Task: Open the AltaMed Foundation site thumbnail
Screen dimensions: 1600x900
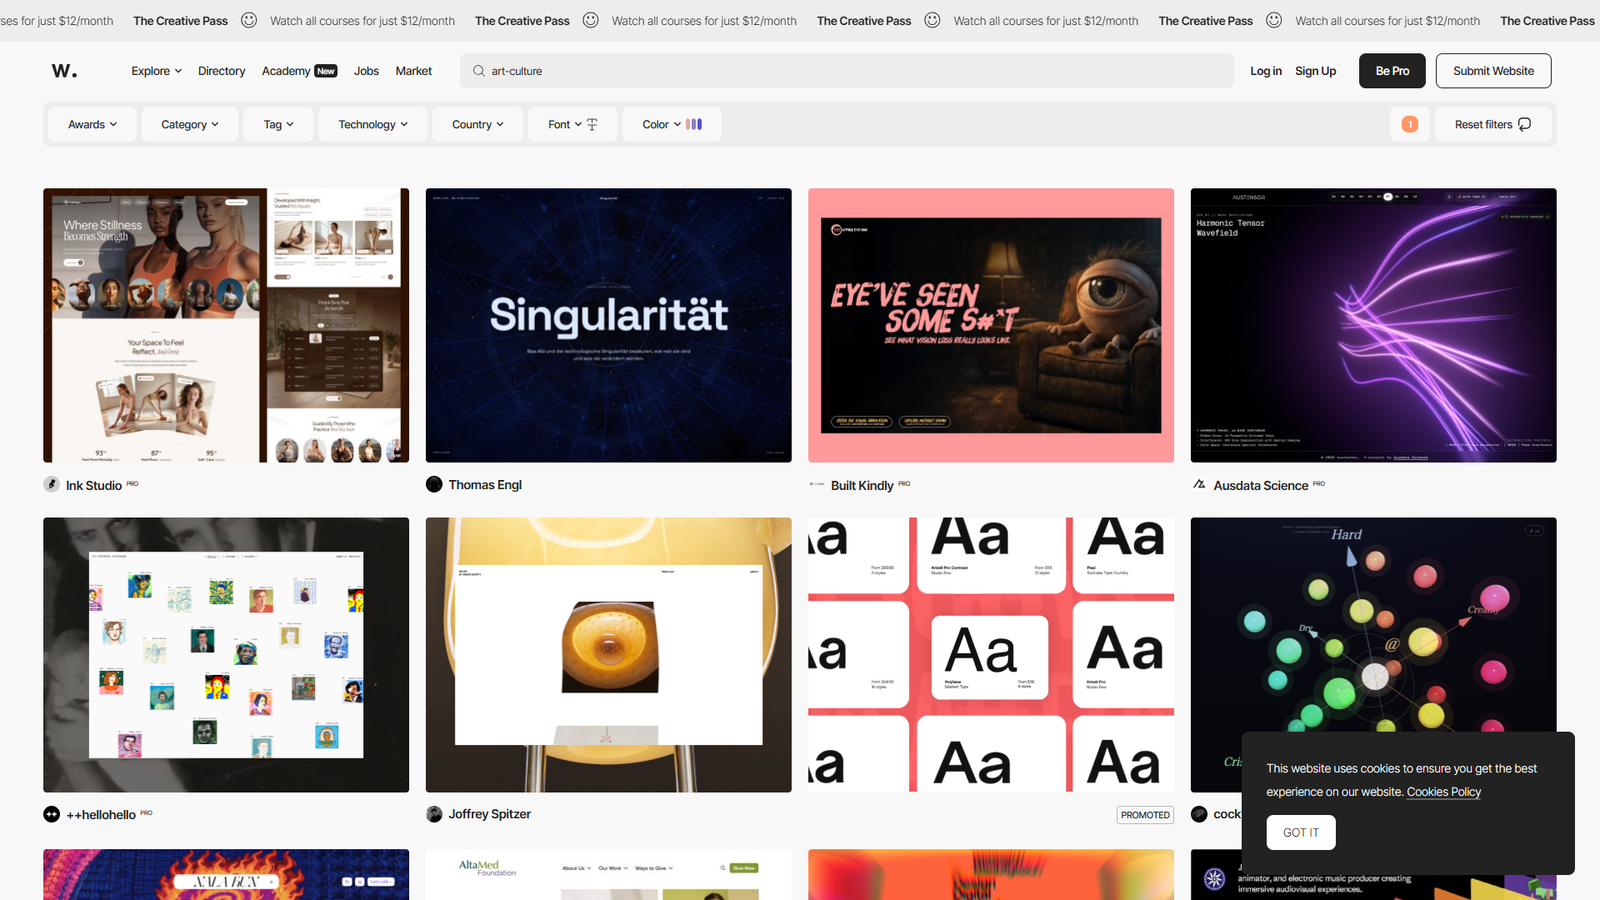Action: [x=608, y=875]
